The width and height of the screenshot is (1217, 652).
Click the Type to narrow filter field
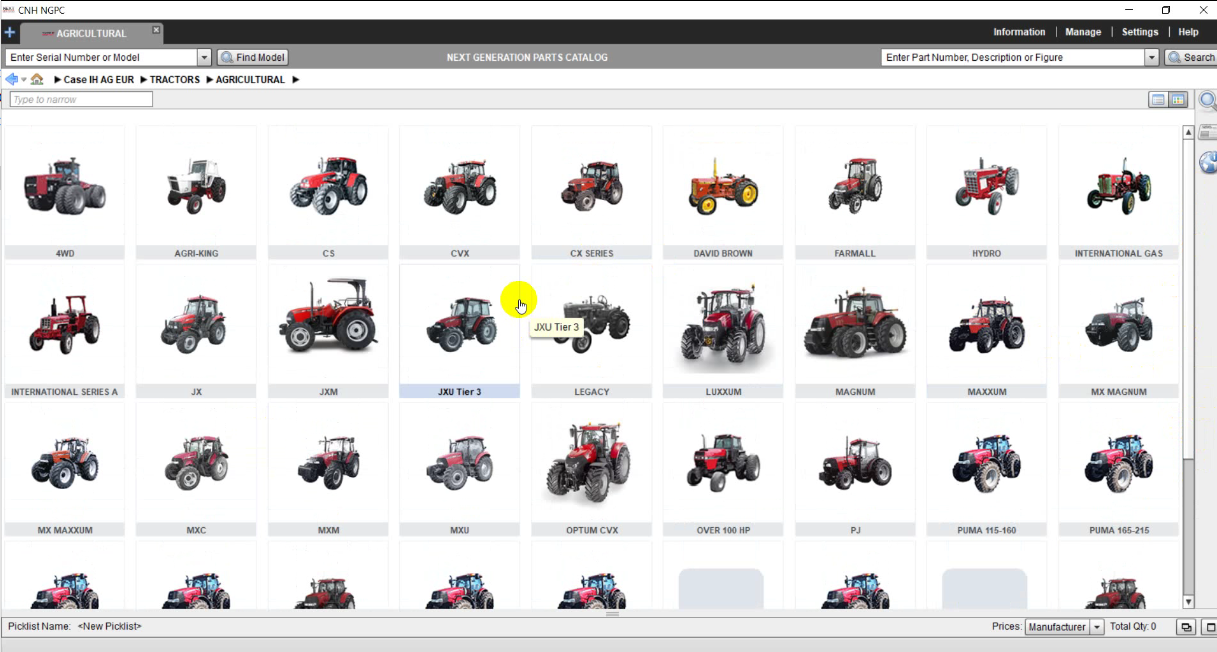pyautogui.click(x=81, y=100)
